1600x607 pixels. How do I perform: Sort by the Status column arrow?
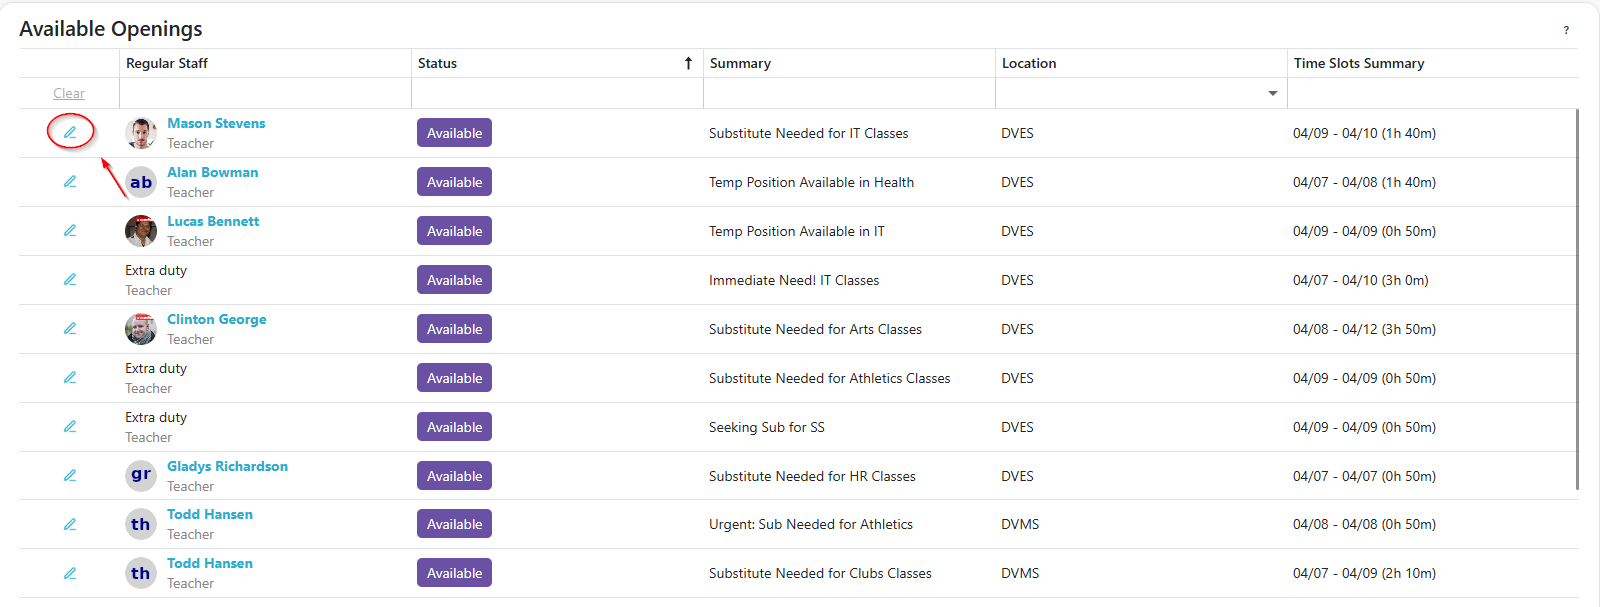coord(688,63)
